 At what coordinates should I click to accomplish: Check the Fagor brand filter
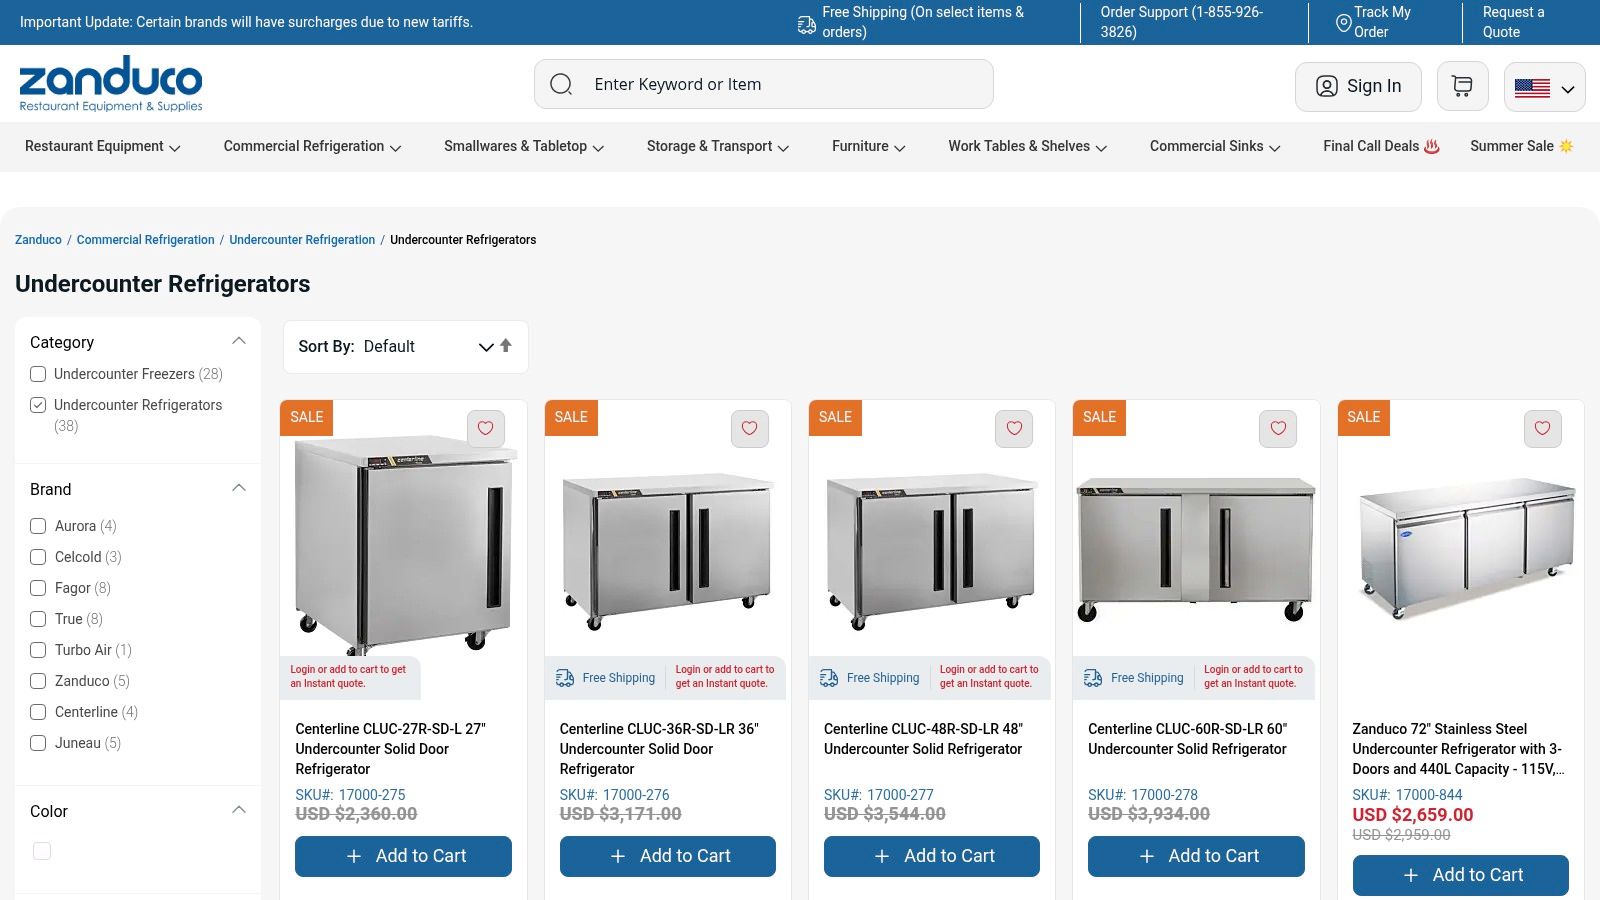pos(38,588)
